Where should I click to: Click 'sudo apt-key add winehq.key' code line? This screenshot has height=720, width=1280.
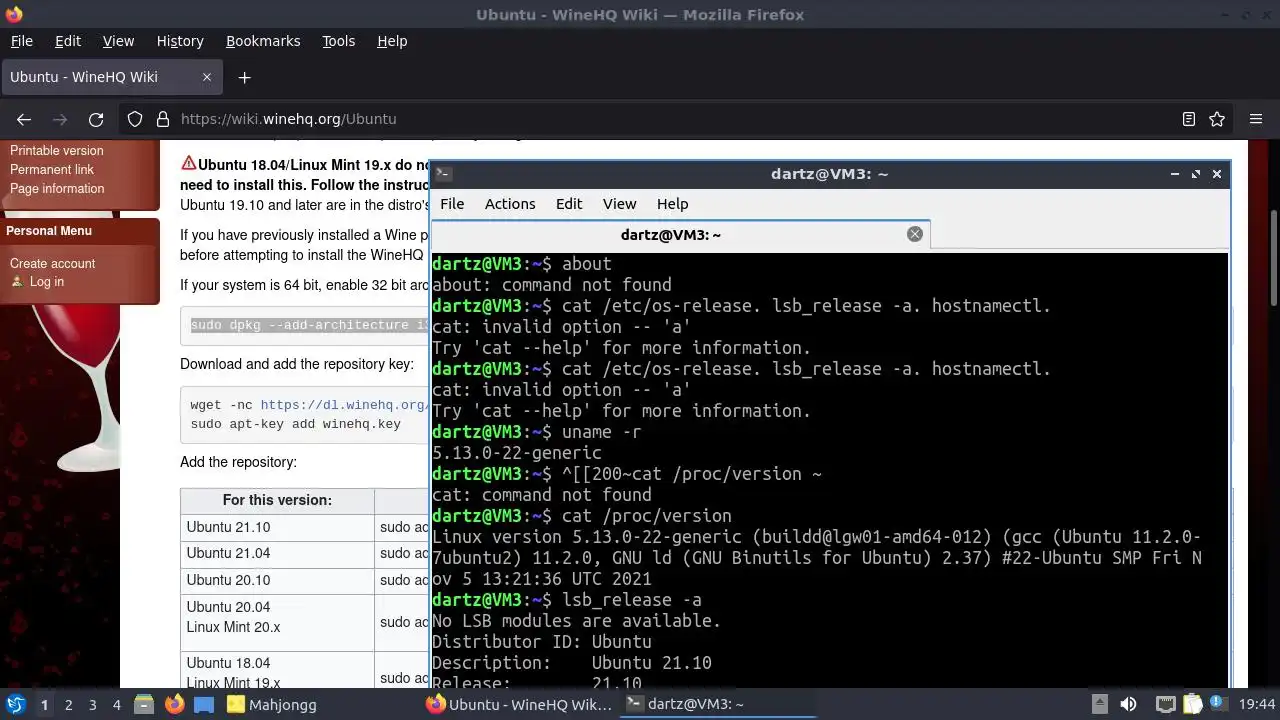point(296,424)
